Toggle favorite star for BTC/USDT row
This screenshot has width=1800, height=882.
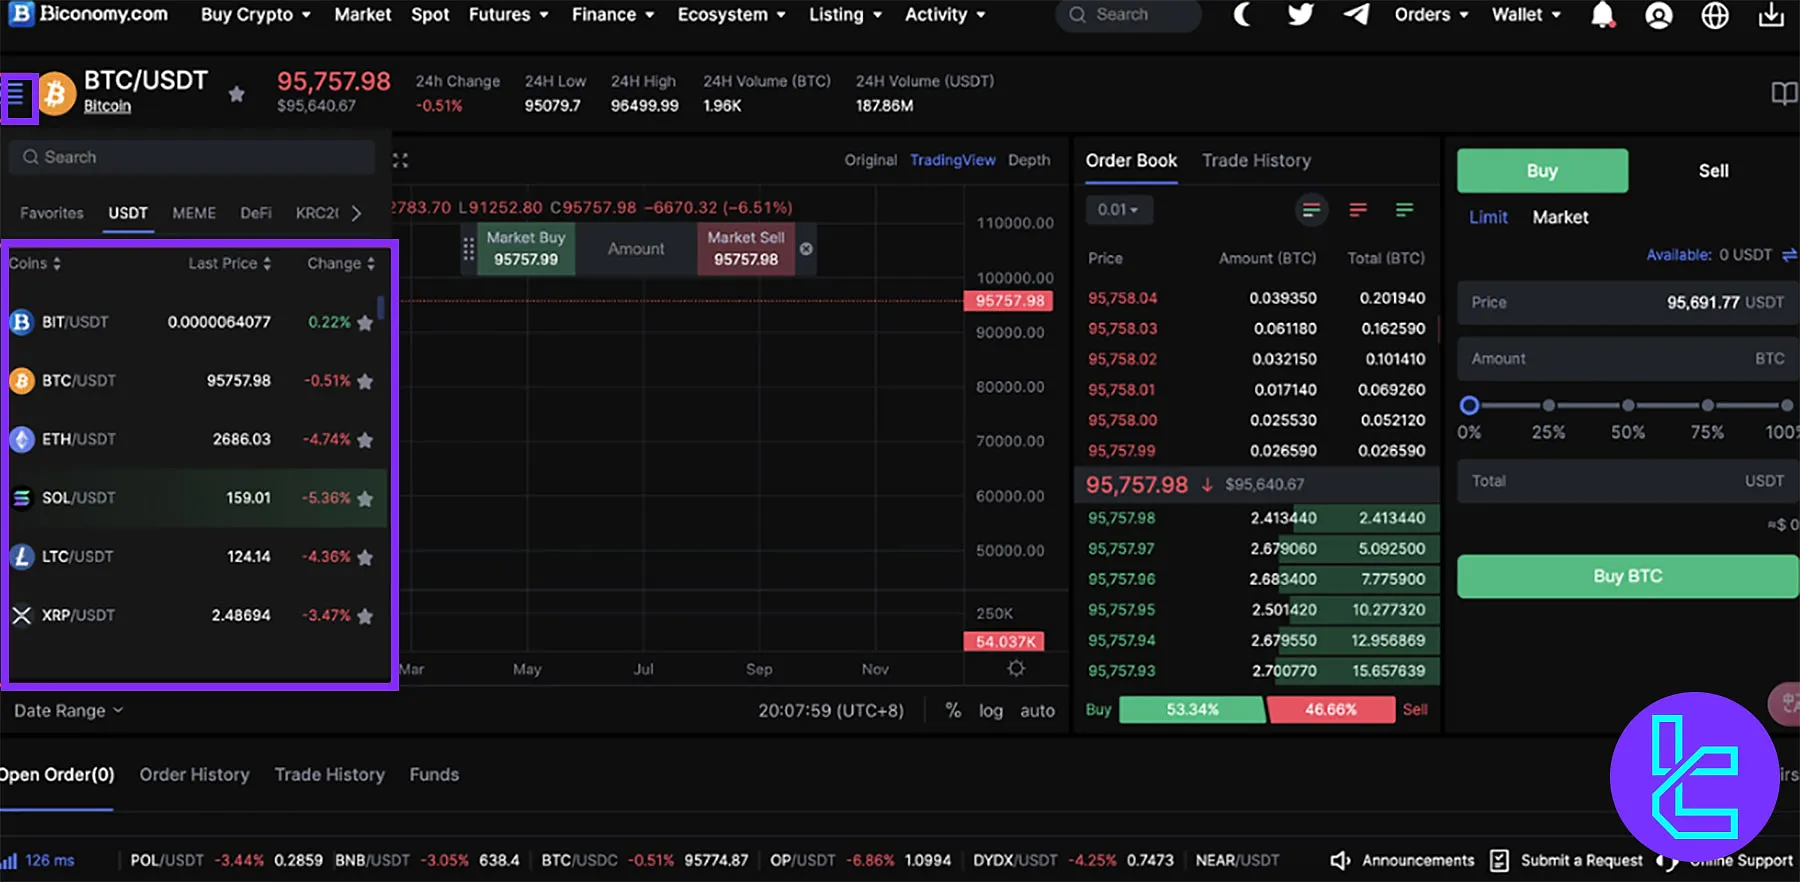coord(365,381)
